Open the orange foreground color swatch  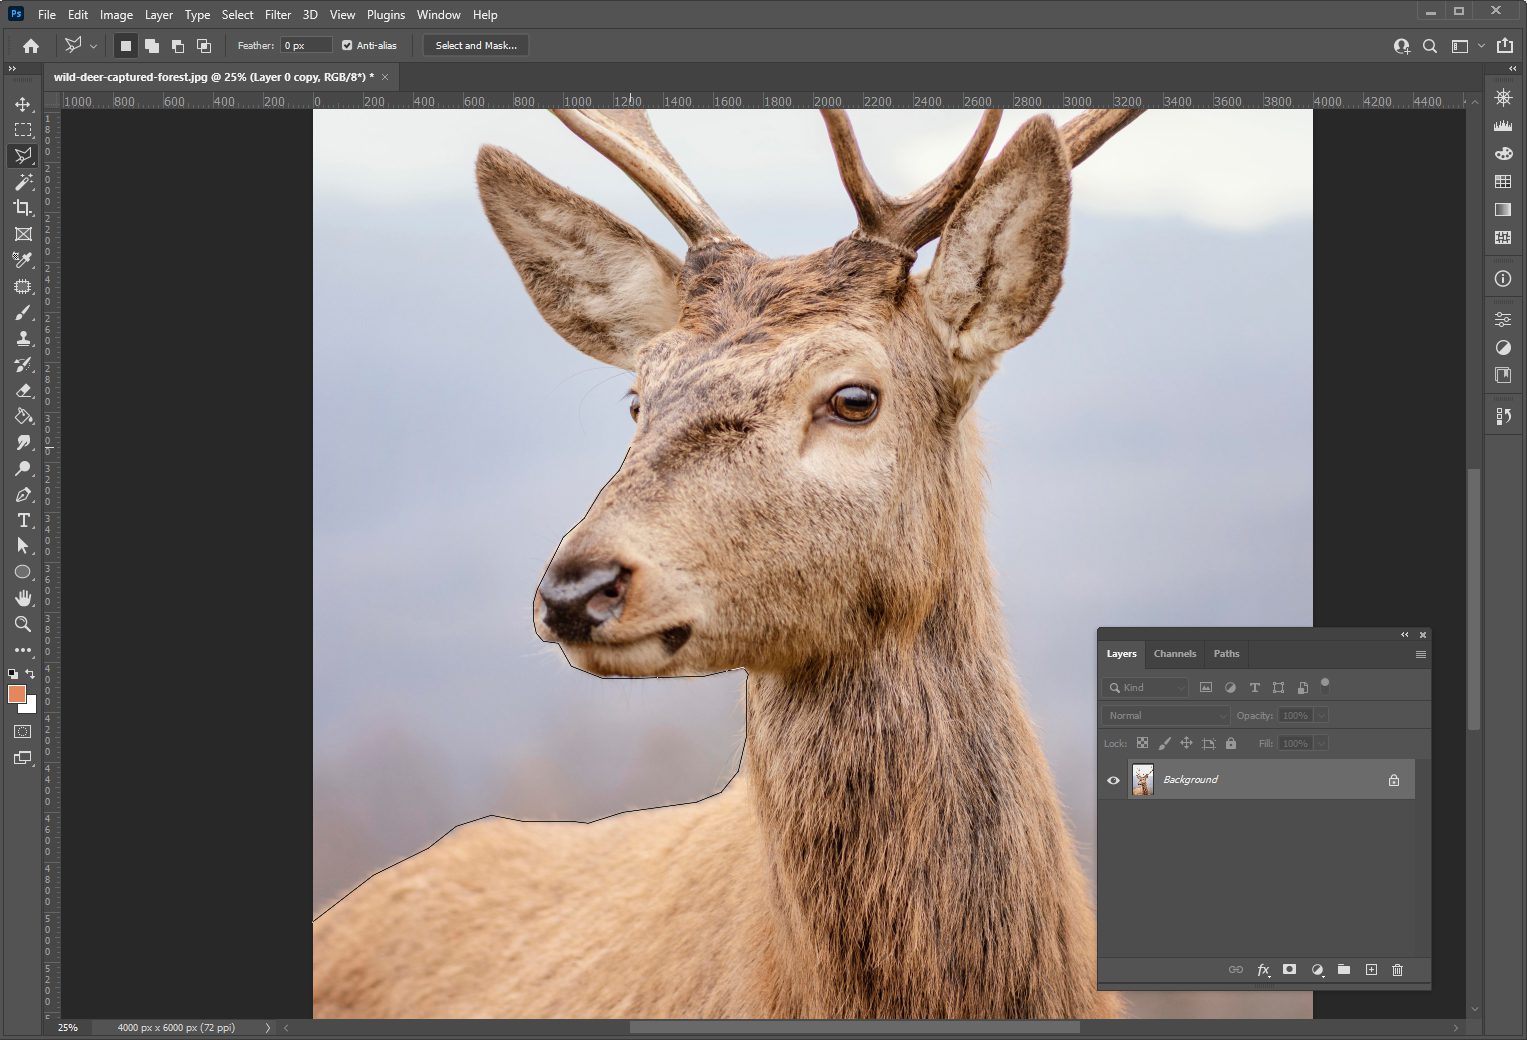click(x=16, y=694)
